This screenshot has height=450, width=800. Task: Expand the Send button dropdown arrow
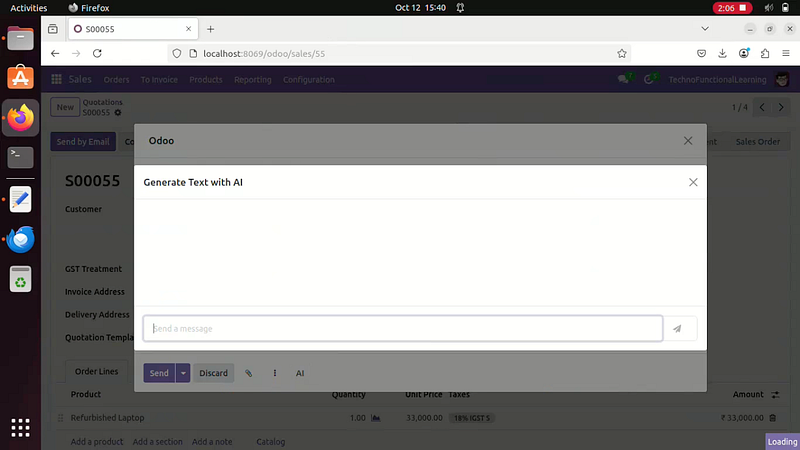183,373
